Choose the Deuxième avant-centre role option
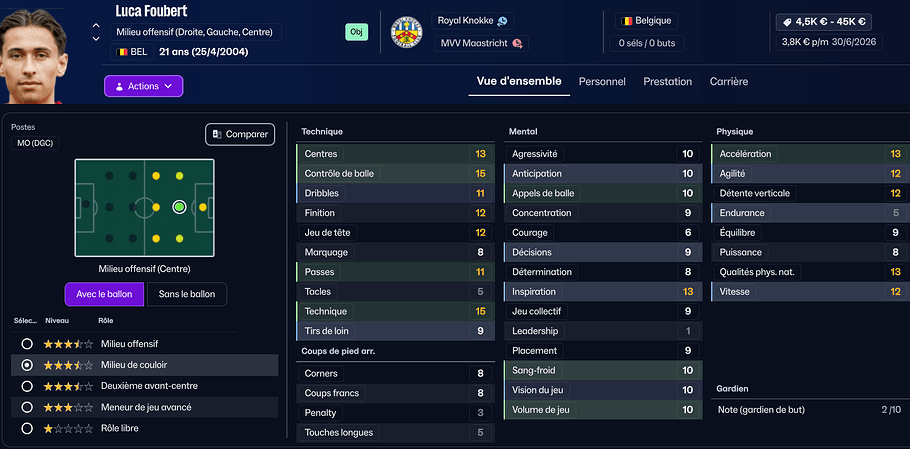The image size is (910, 449). [27, 386]
